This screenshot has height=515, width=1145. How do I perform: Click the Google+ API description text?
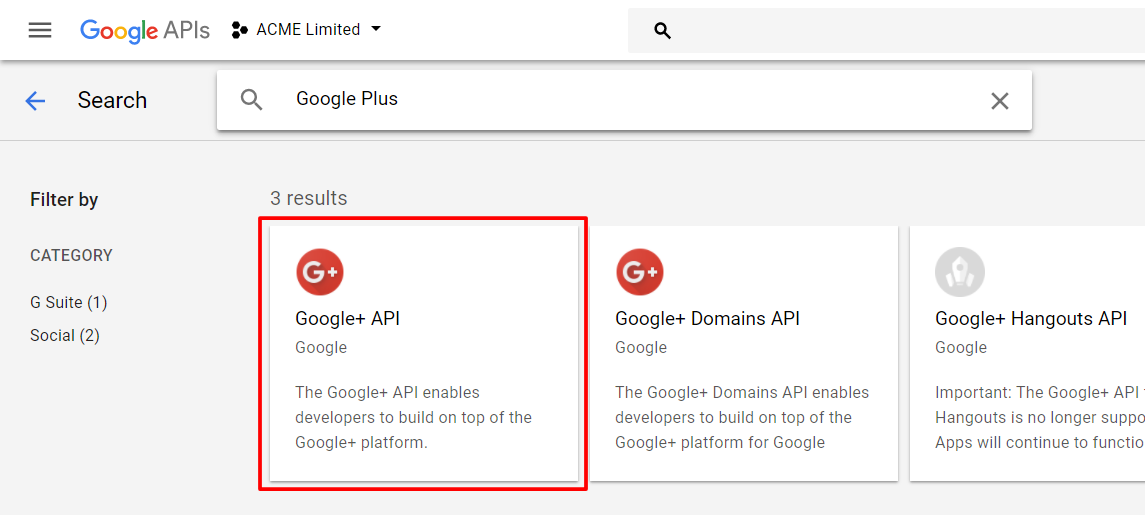pyautogui.click(x=413, y=417)
